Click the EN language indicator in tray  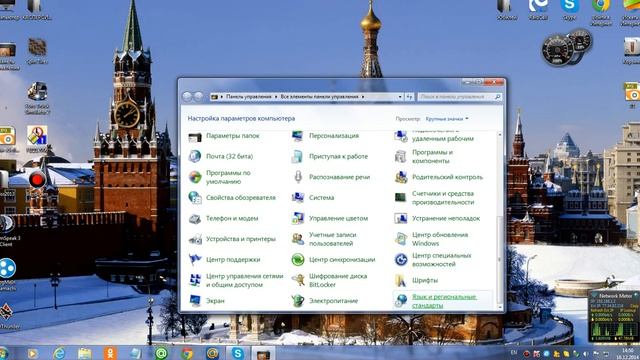coord(513,353)
